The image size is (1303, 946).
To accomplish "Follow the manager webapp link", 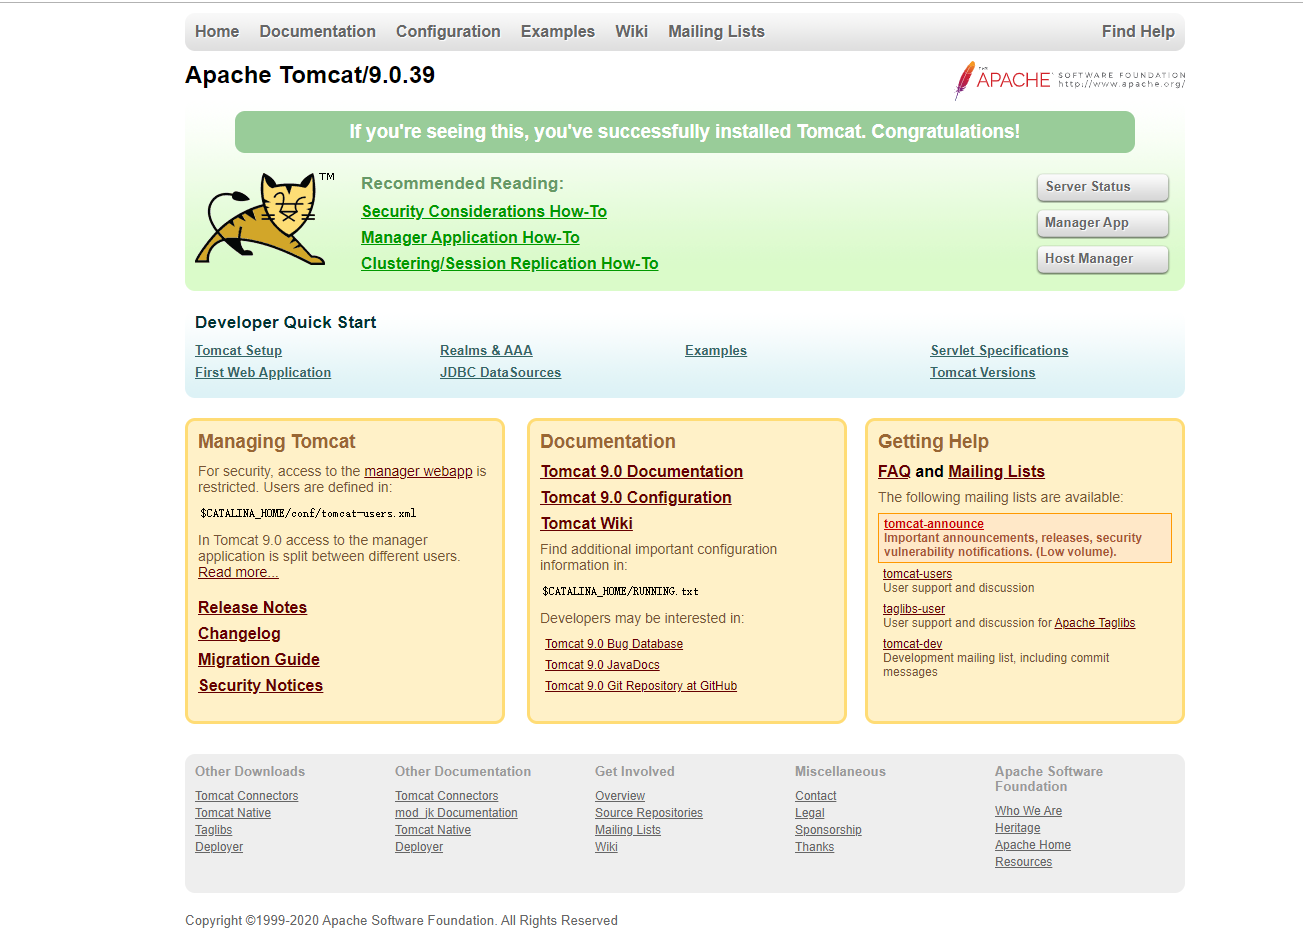I will coord(418,471).
